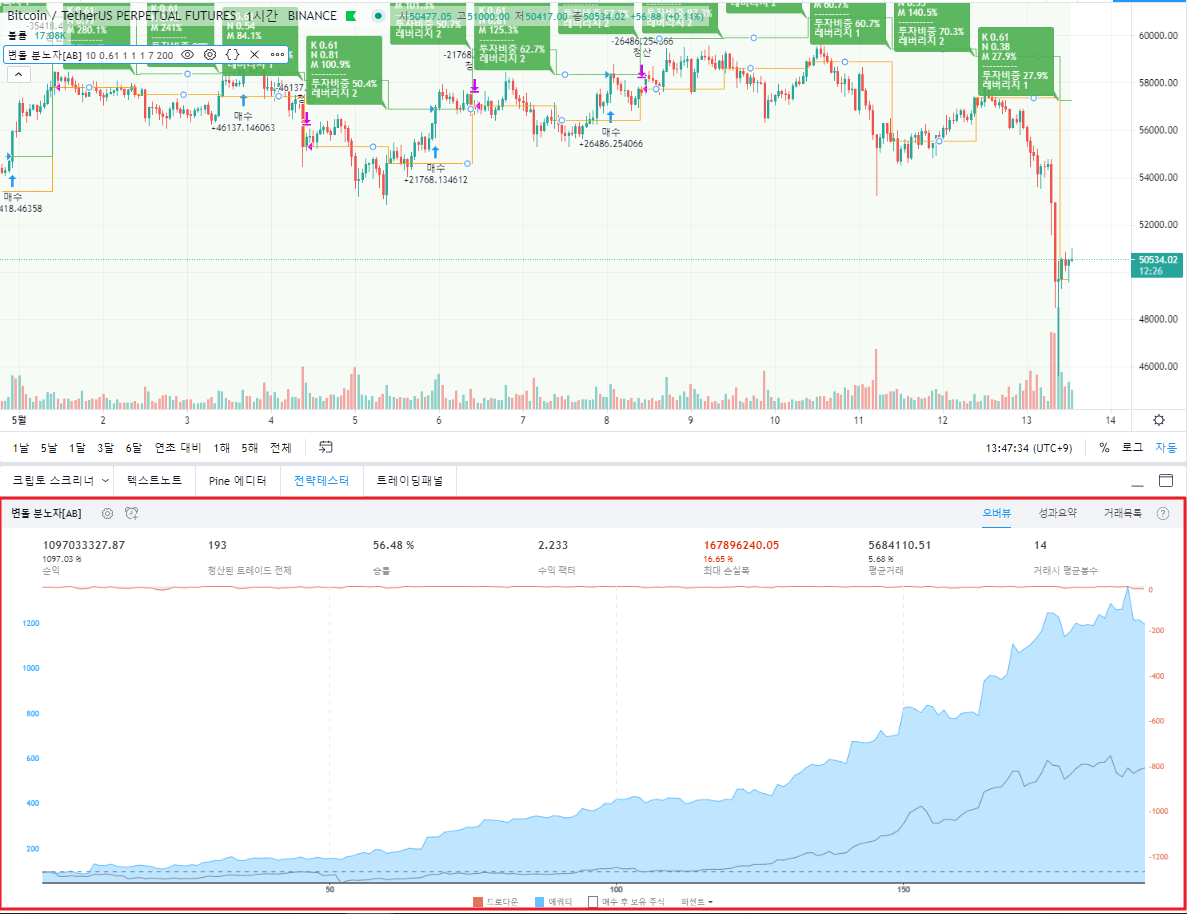Enable the buy-and-hold equity checkbox

(x=593, y=901)
